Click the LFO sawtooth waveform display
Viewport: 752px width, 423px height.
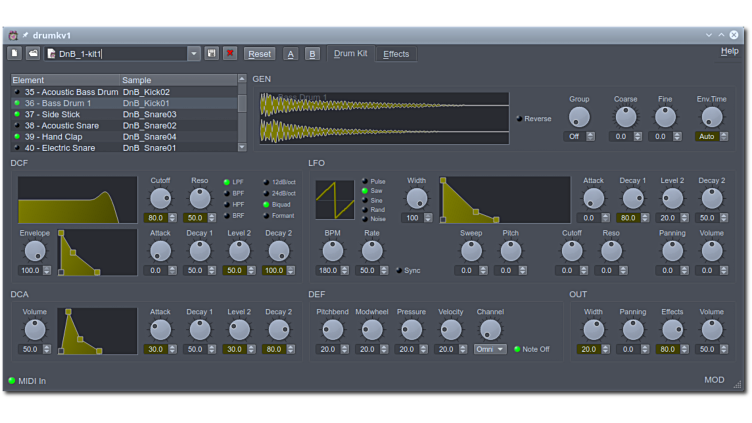click(334, 200)
